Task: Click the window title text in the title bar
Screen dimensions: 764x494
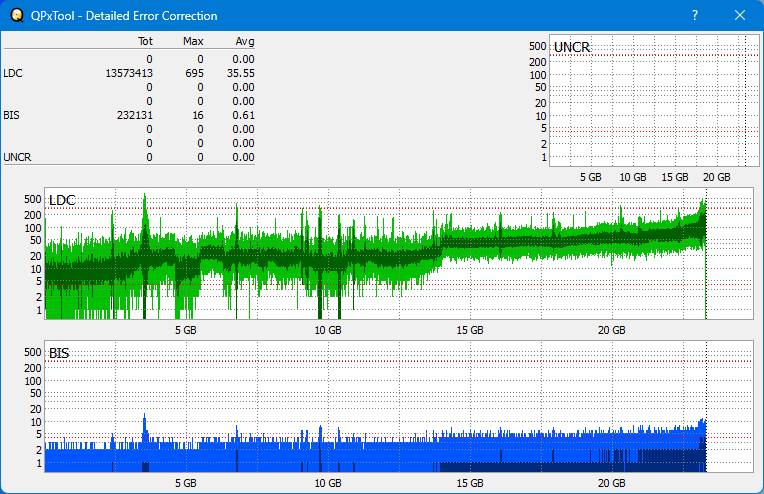Action: (x=124, y=16)
